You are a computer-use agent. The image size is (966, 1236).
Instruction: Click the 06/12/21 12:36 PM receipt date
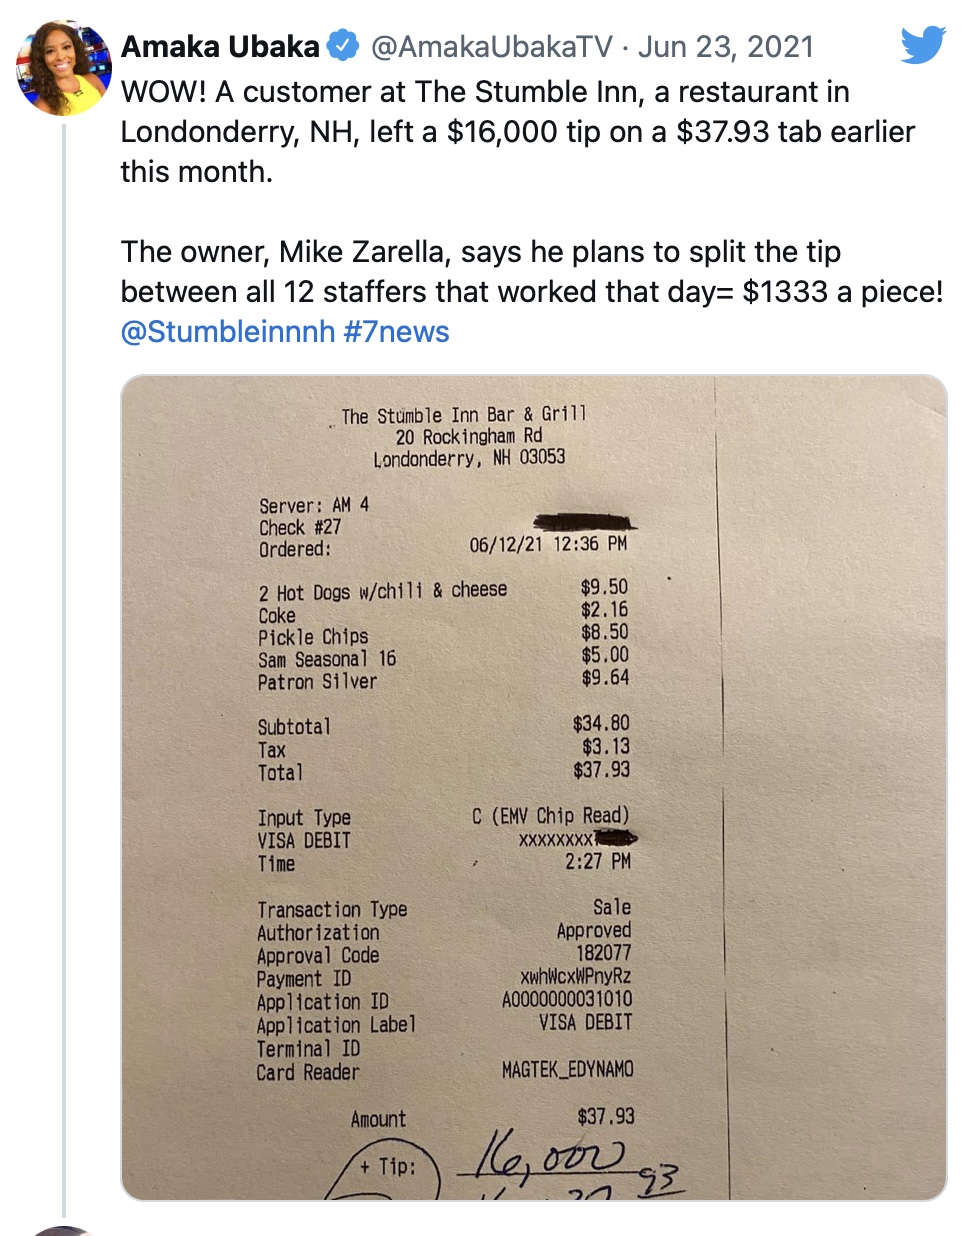point(548,544)
